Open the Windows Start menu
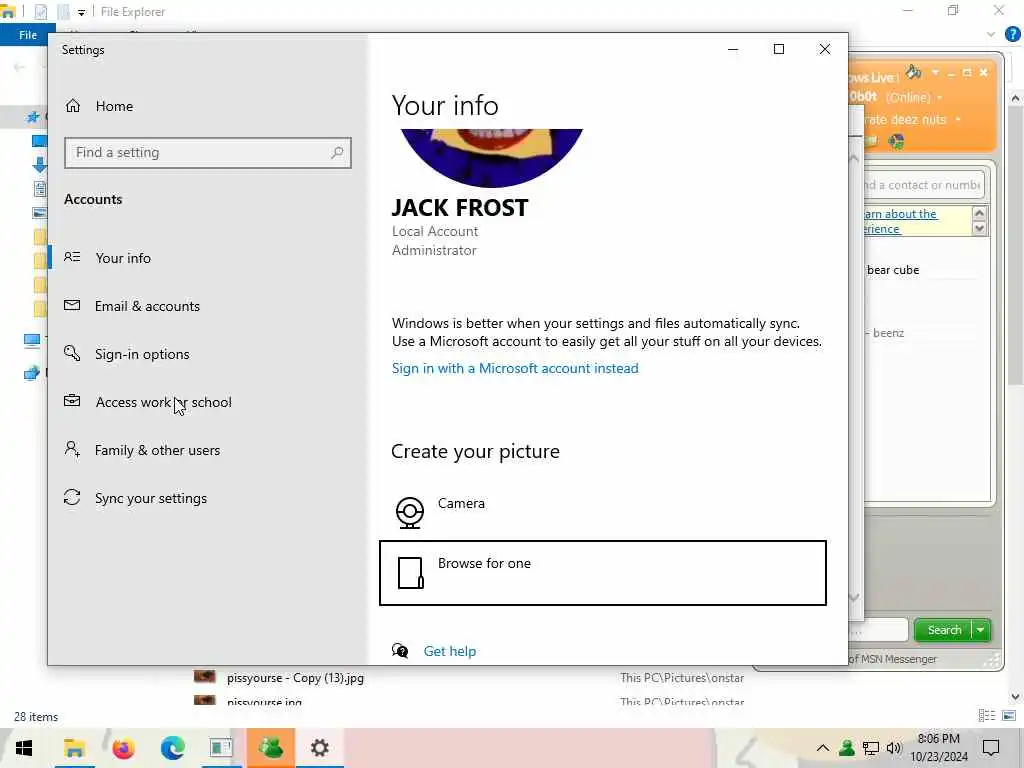The image size is (1024, 768). tap(24, 748)
